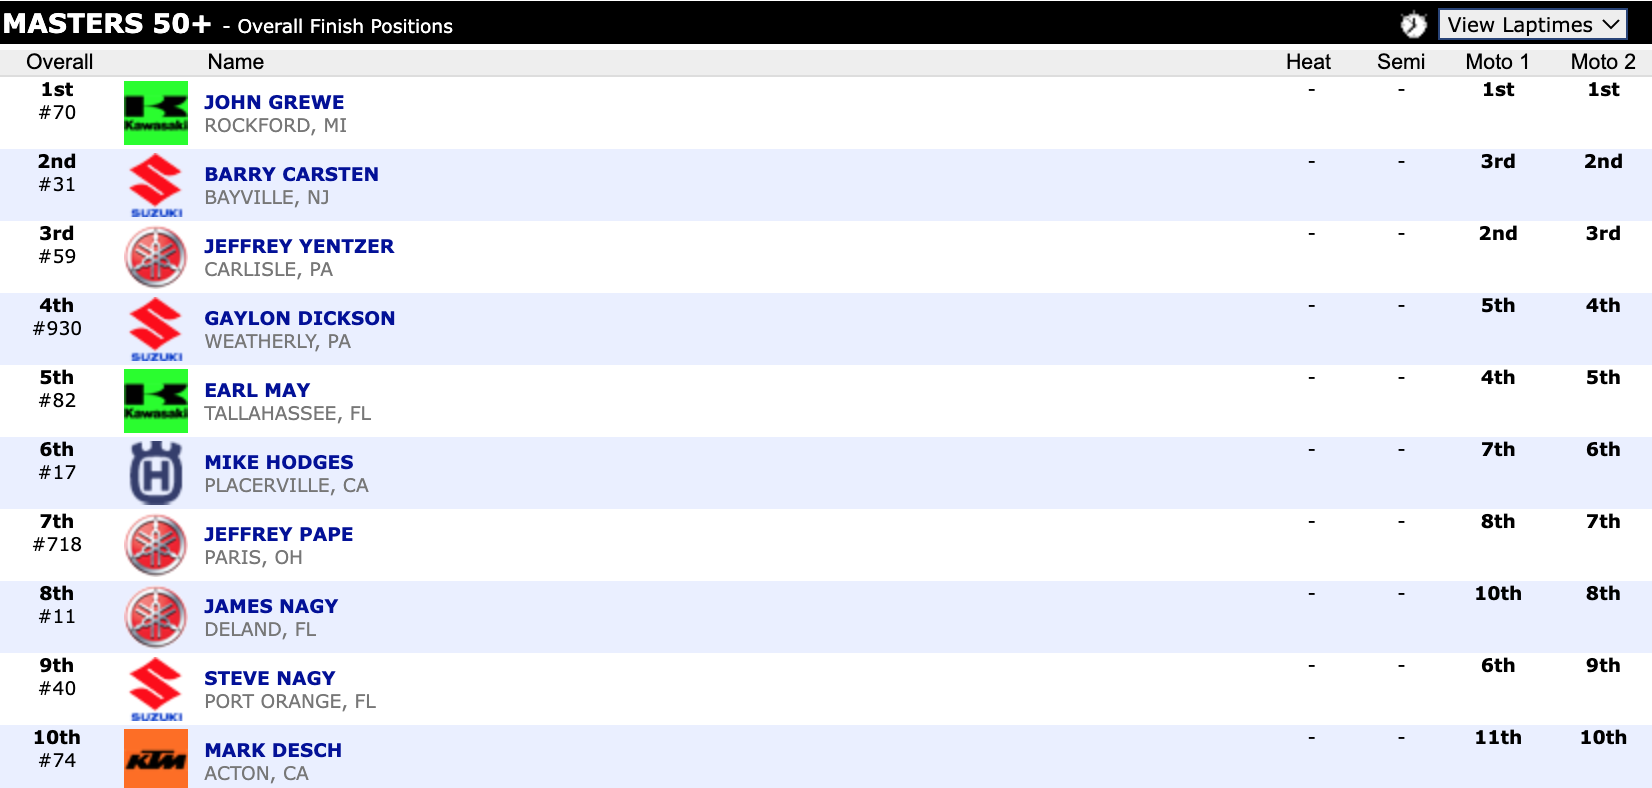Image resolution: width=1652 pixels, height=788 pixels.
Task: Click Mark Desch's KTM logo
Action: (x=155, y=759)
